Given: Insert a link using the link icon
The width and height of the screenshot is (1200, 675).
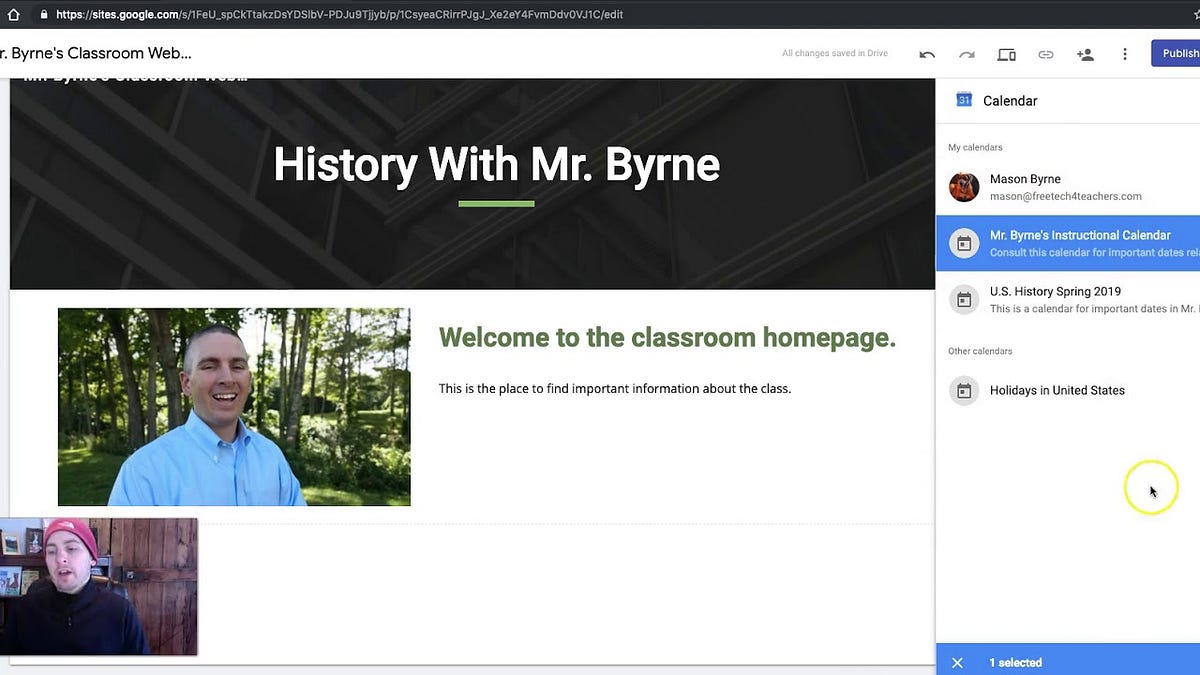Looking at the screenshot, I should tap(1046, 53).
